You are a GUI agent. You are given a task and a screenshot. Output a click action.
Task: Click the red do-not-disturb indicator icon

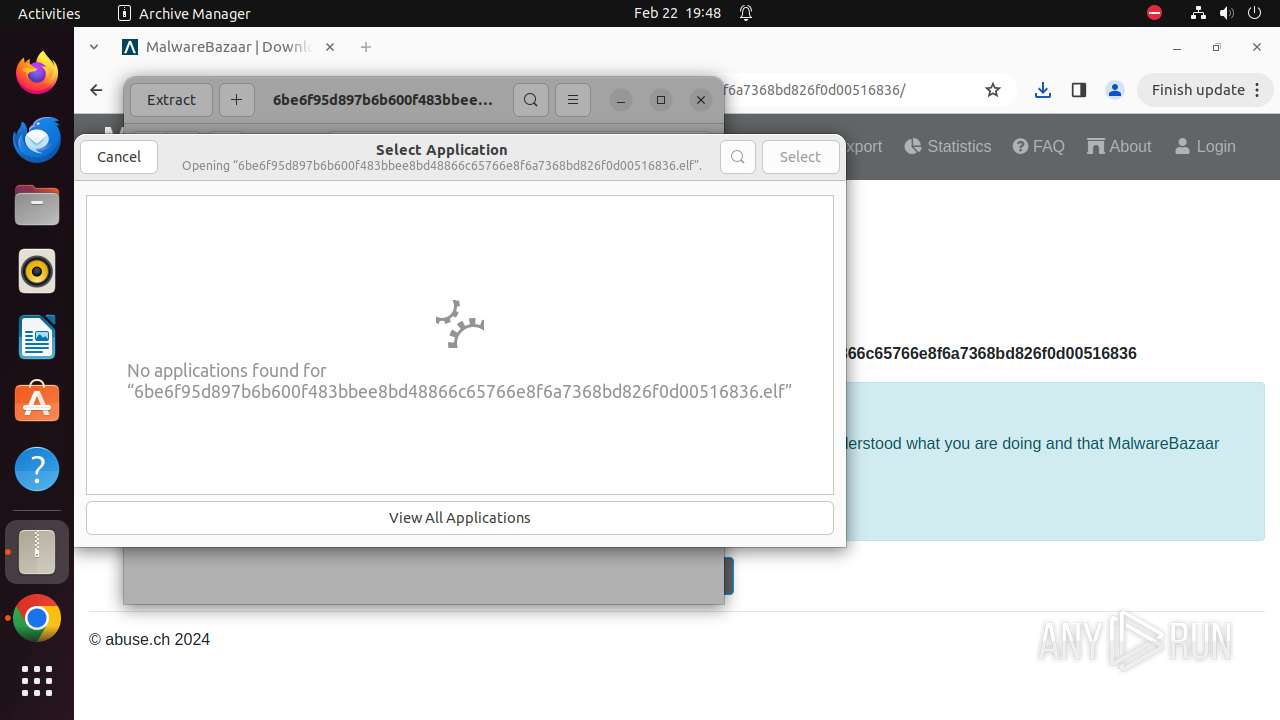point(1154,13)
